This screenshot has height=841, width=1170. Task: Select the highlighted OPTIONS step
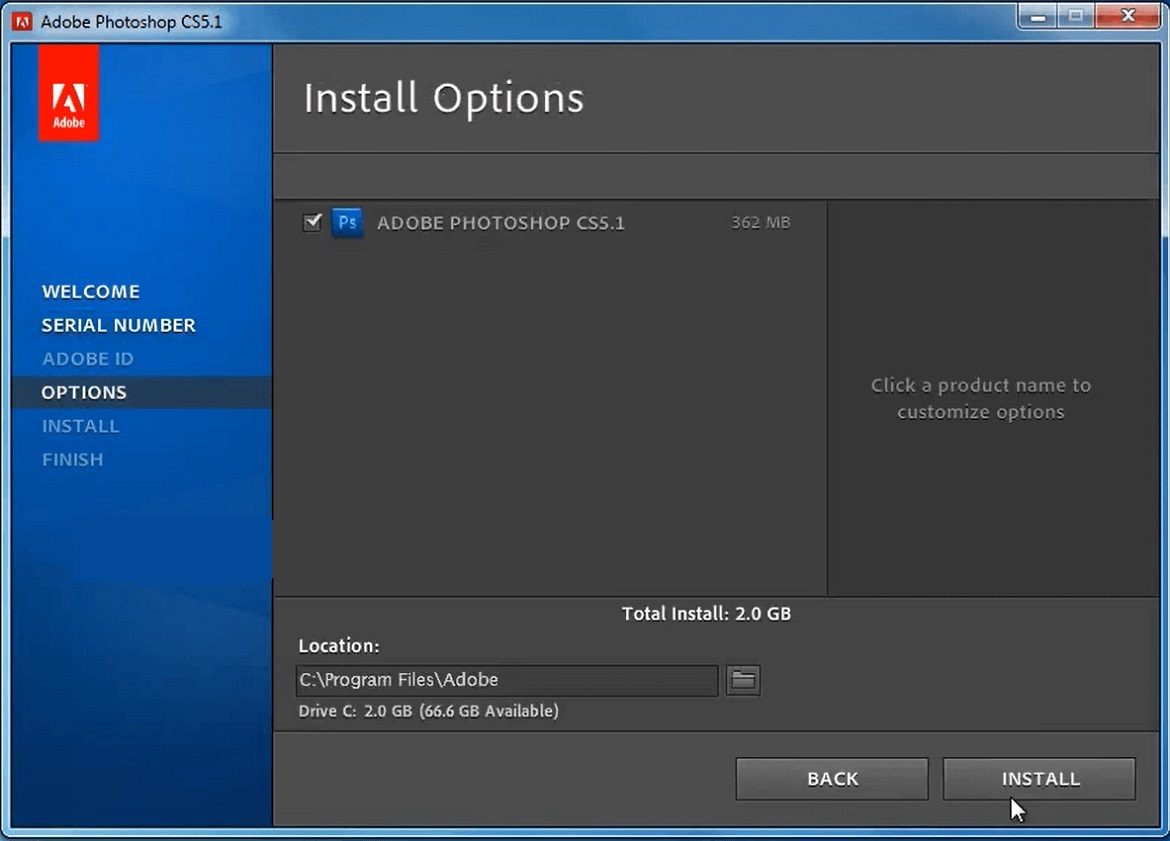(x=142, y=393)
